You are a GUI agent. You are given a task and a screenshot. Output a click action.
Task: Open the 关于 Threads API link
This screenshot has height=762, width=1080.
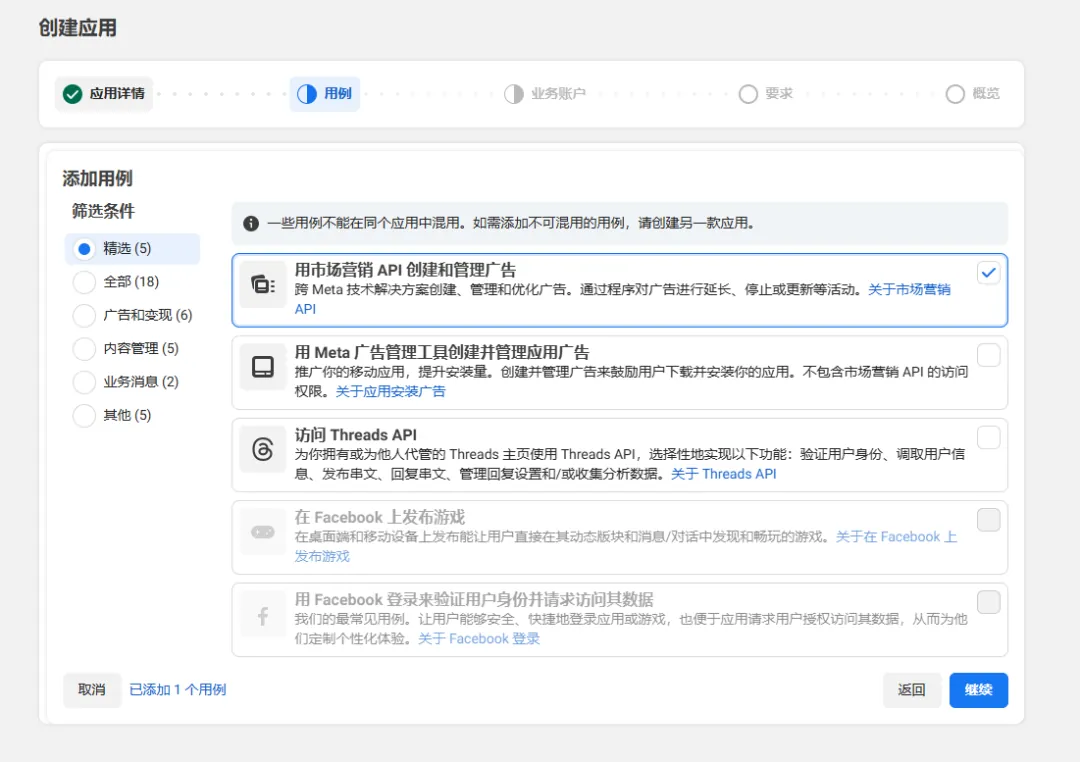(724, 474)
